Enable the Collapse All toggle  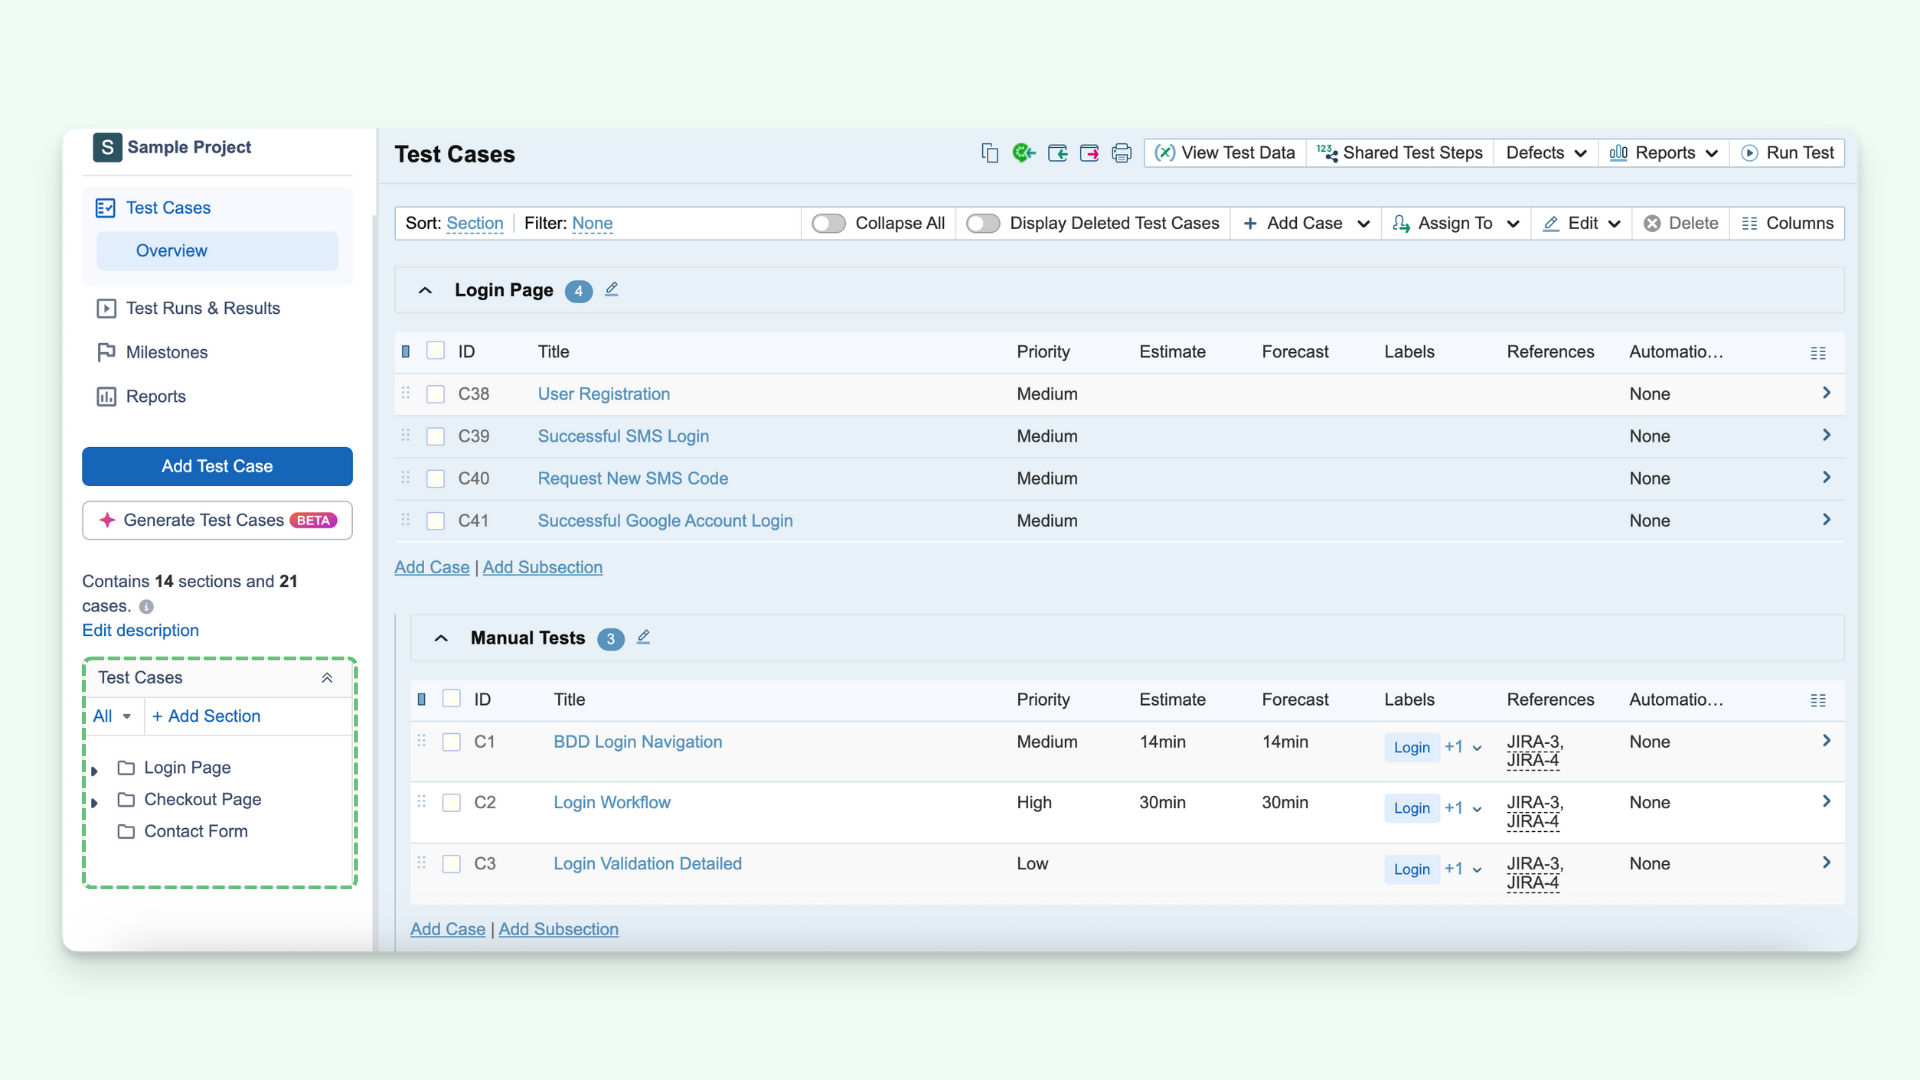pos(829,223)
